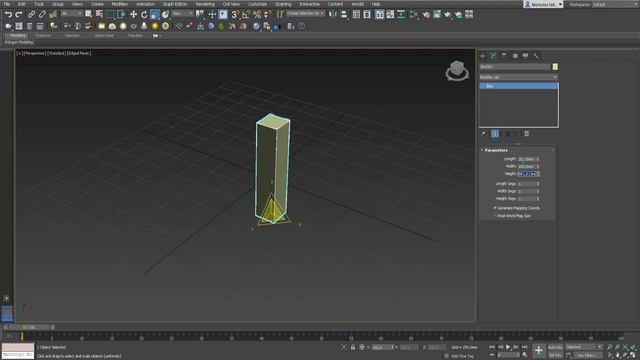Click the ViewCube in viewport
This screenshot has height=360, width=640.
(457, 71)
